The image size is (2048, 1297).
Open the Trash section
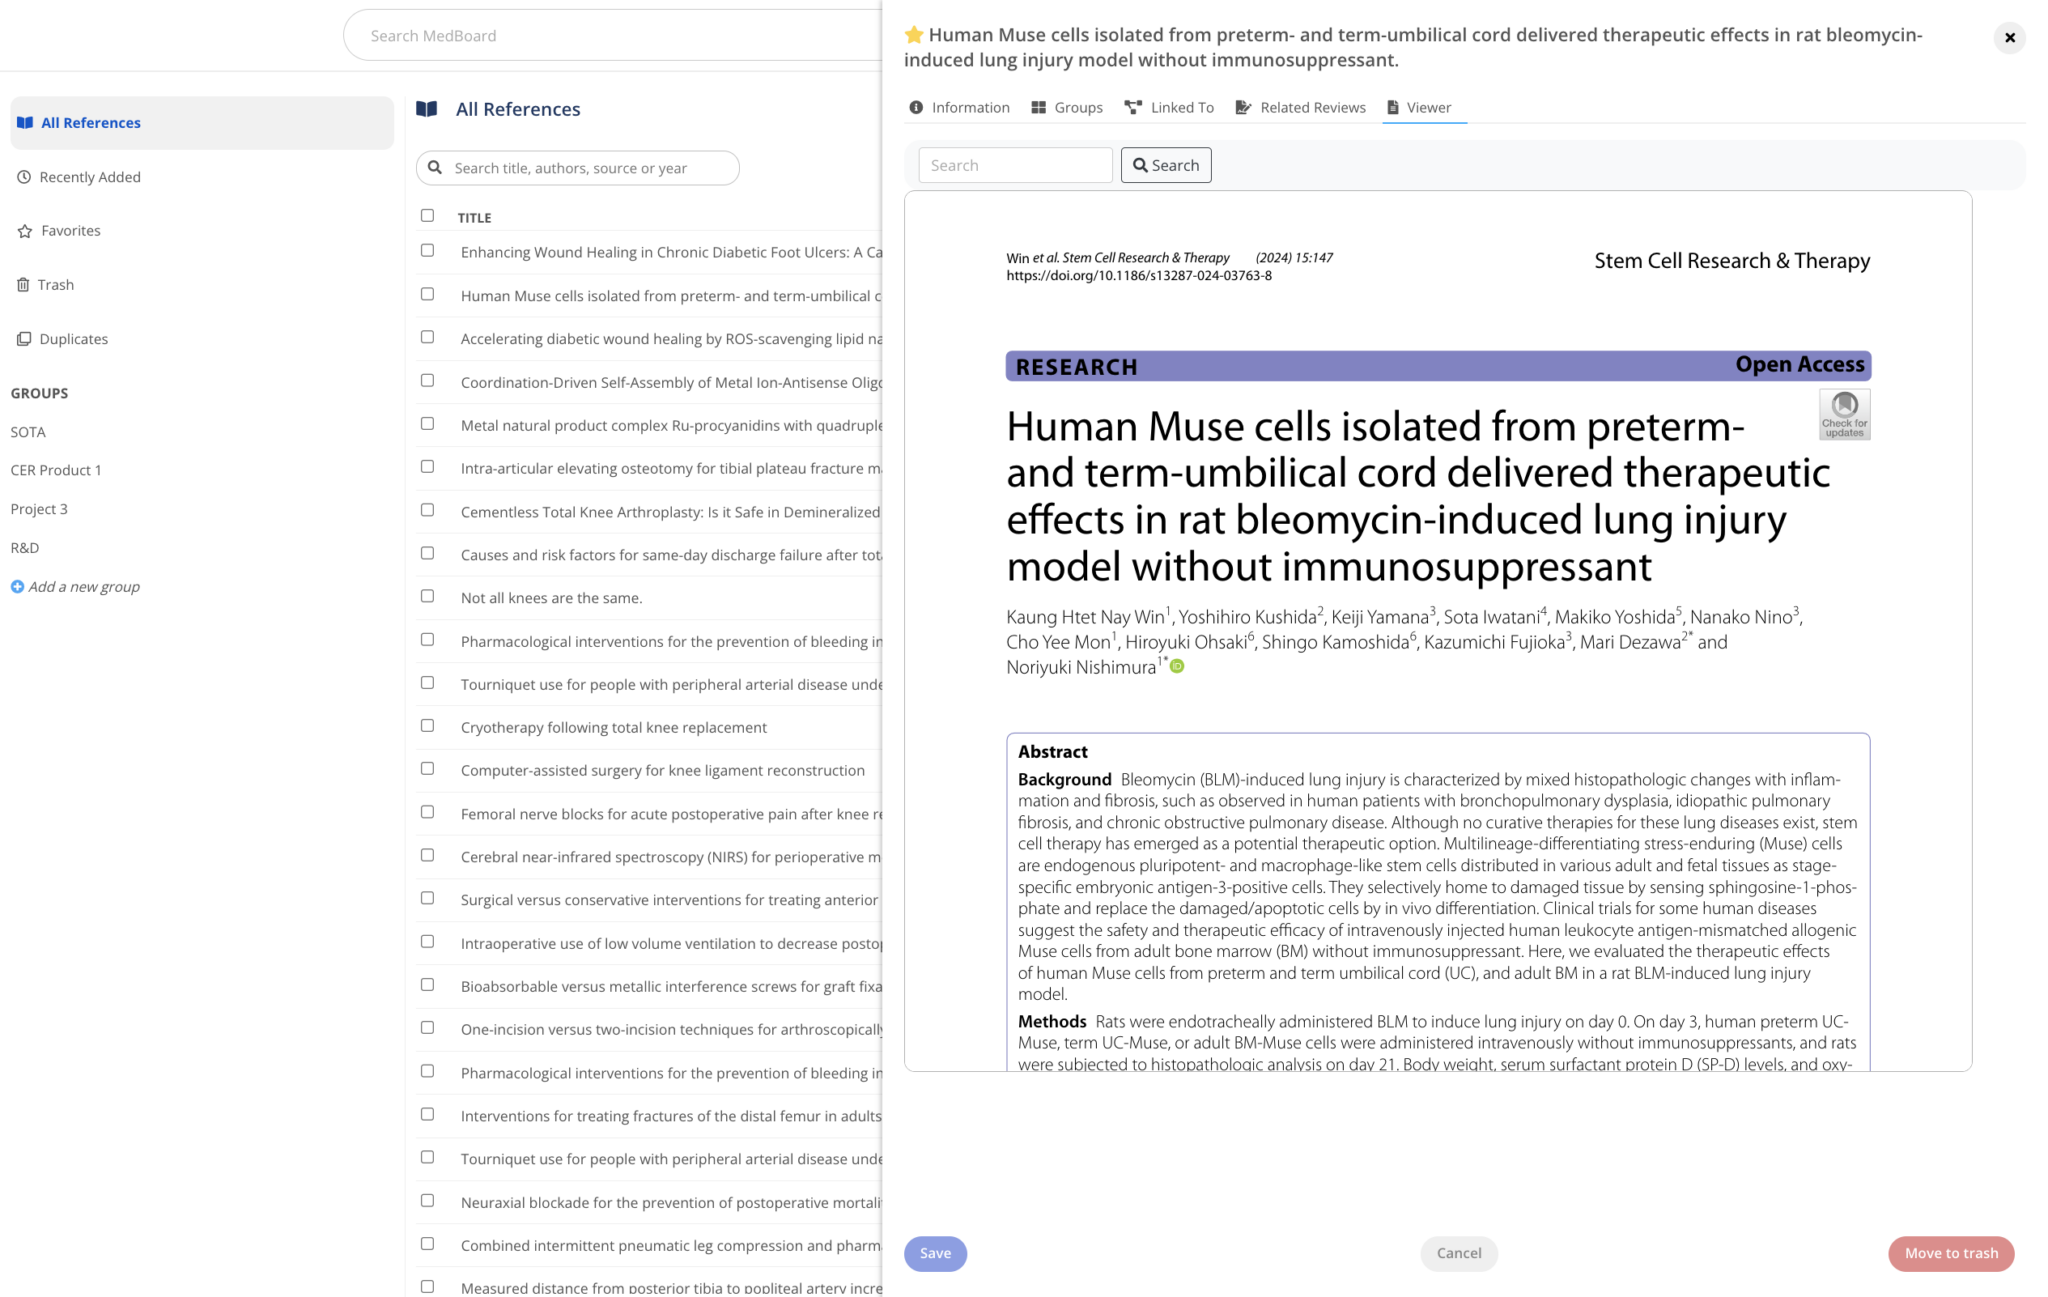56,284
